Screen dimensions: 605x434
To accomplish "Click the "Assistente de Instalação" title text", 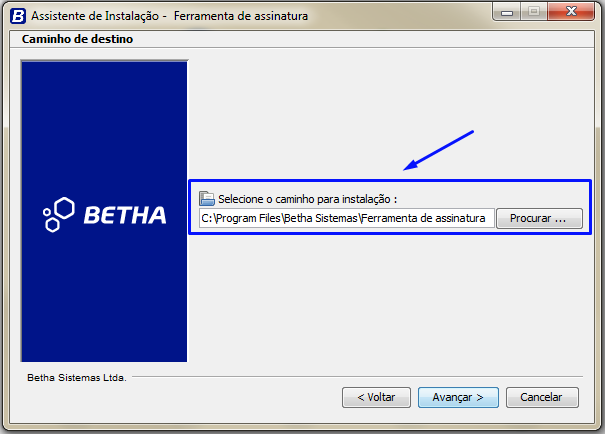I will 95,16.
